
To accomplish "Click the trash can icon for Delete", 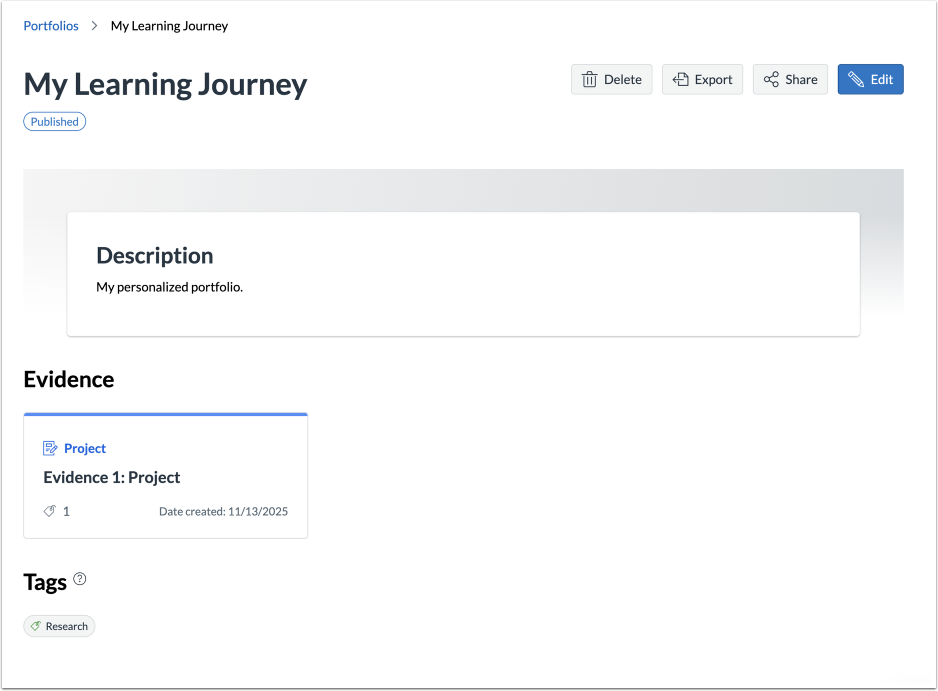I will [x=590, y=80].
